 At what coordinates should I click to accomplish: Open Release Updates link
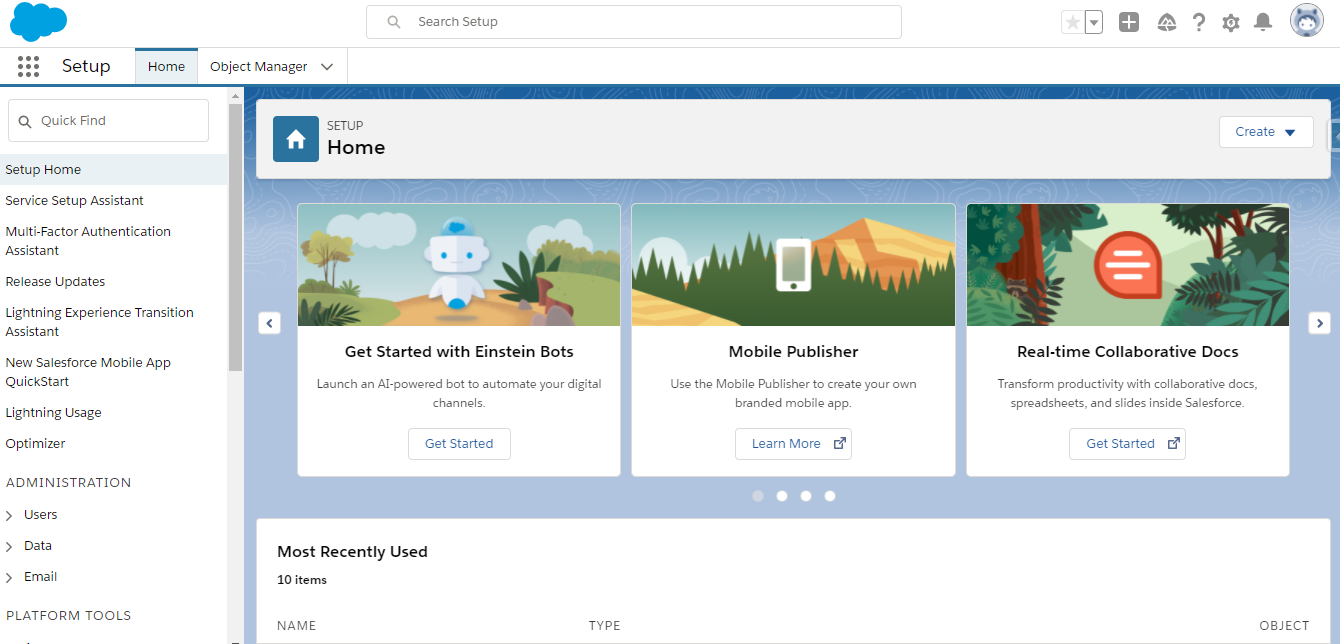coord(55,282)
